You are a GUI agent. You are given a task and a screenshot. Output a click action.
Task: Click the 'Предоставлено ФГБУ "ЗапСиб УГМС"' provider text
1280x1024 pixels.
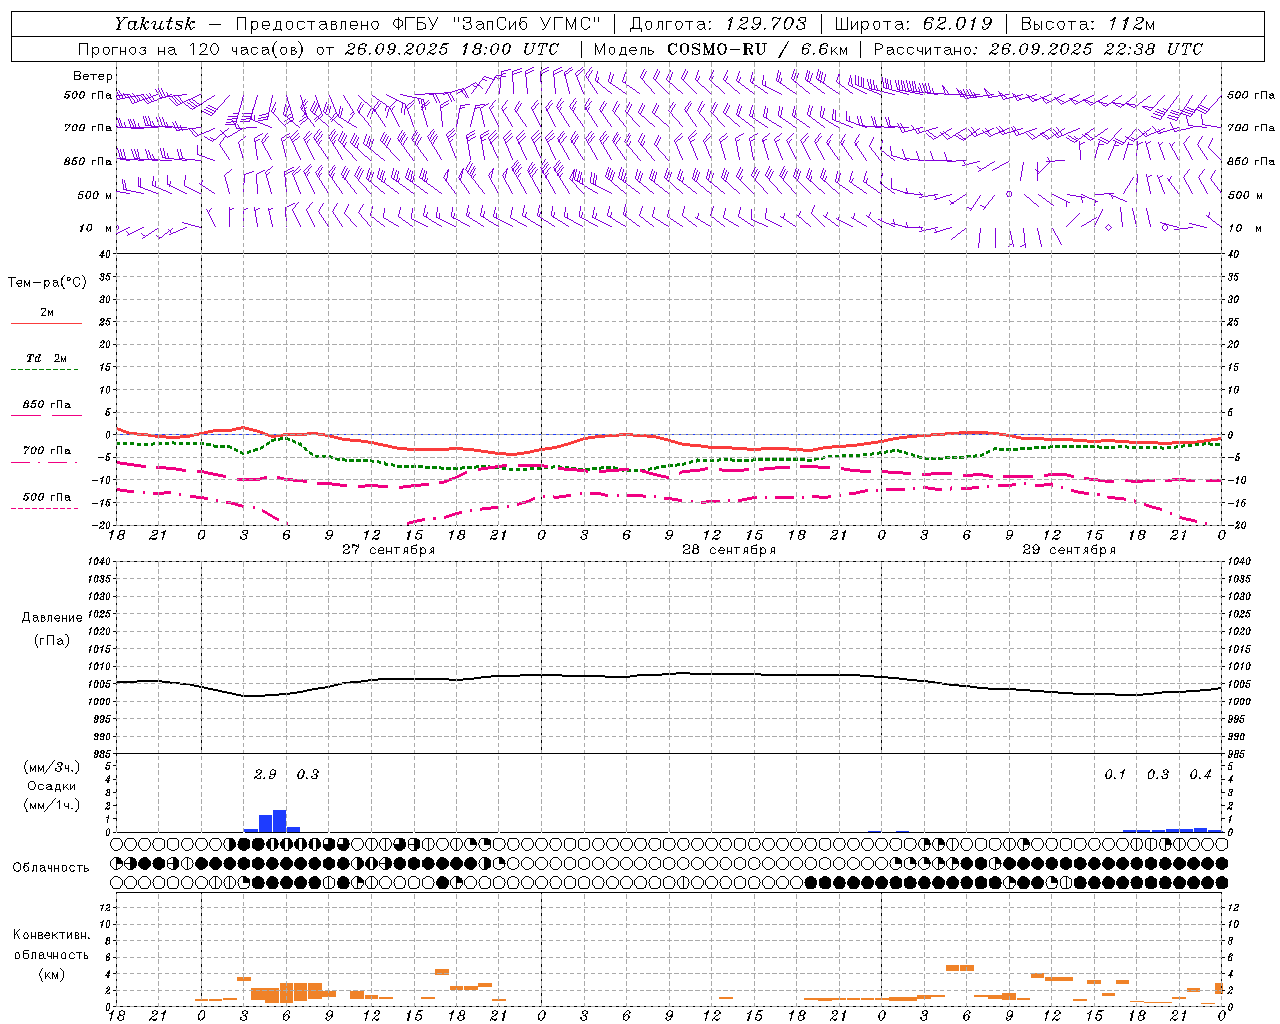[x=418, y=24]
